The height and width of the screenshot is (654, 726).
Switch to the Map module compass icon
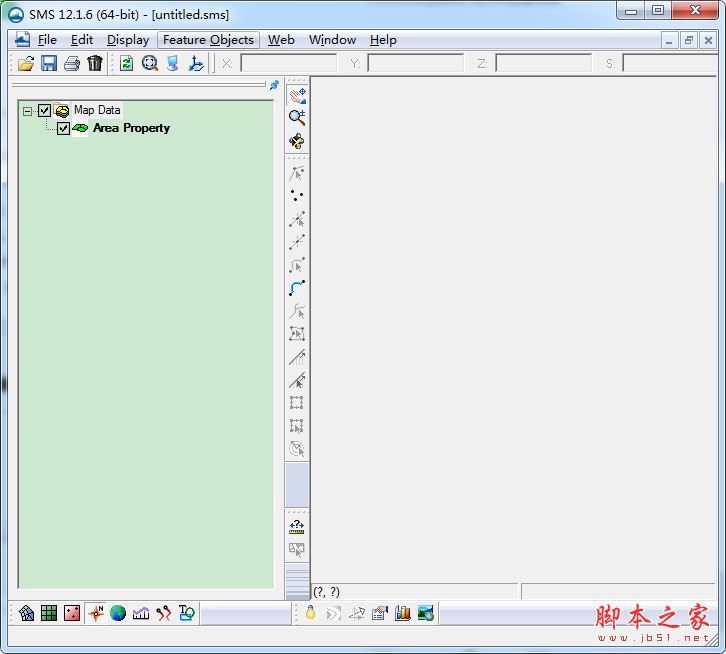point(96,613)
